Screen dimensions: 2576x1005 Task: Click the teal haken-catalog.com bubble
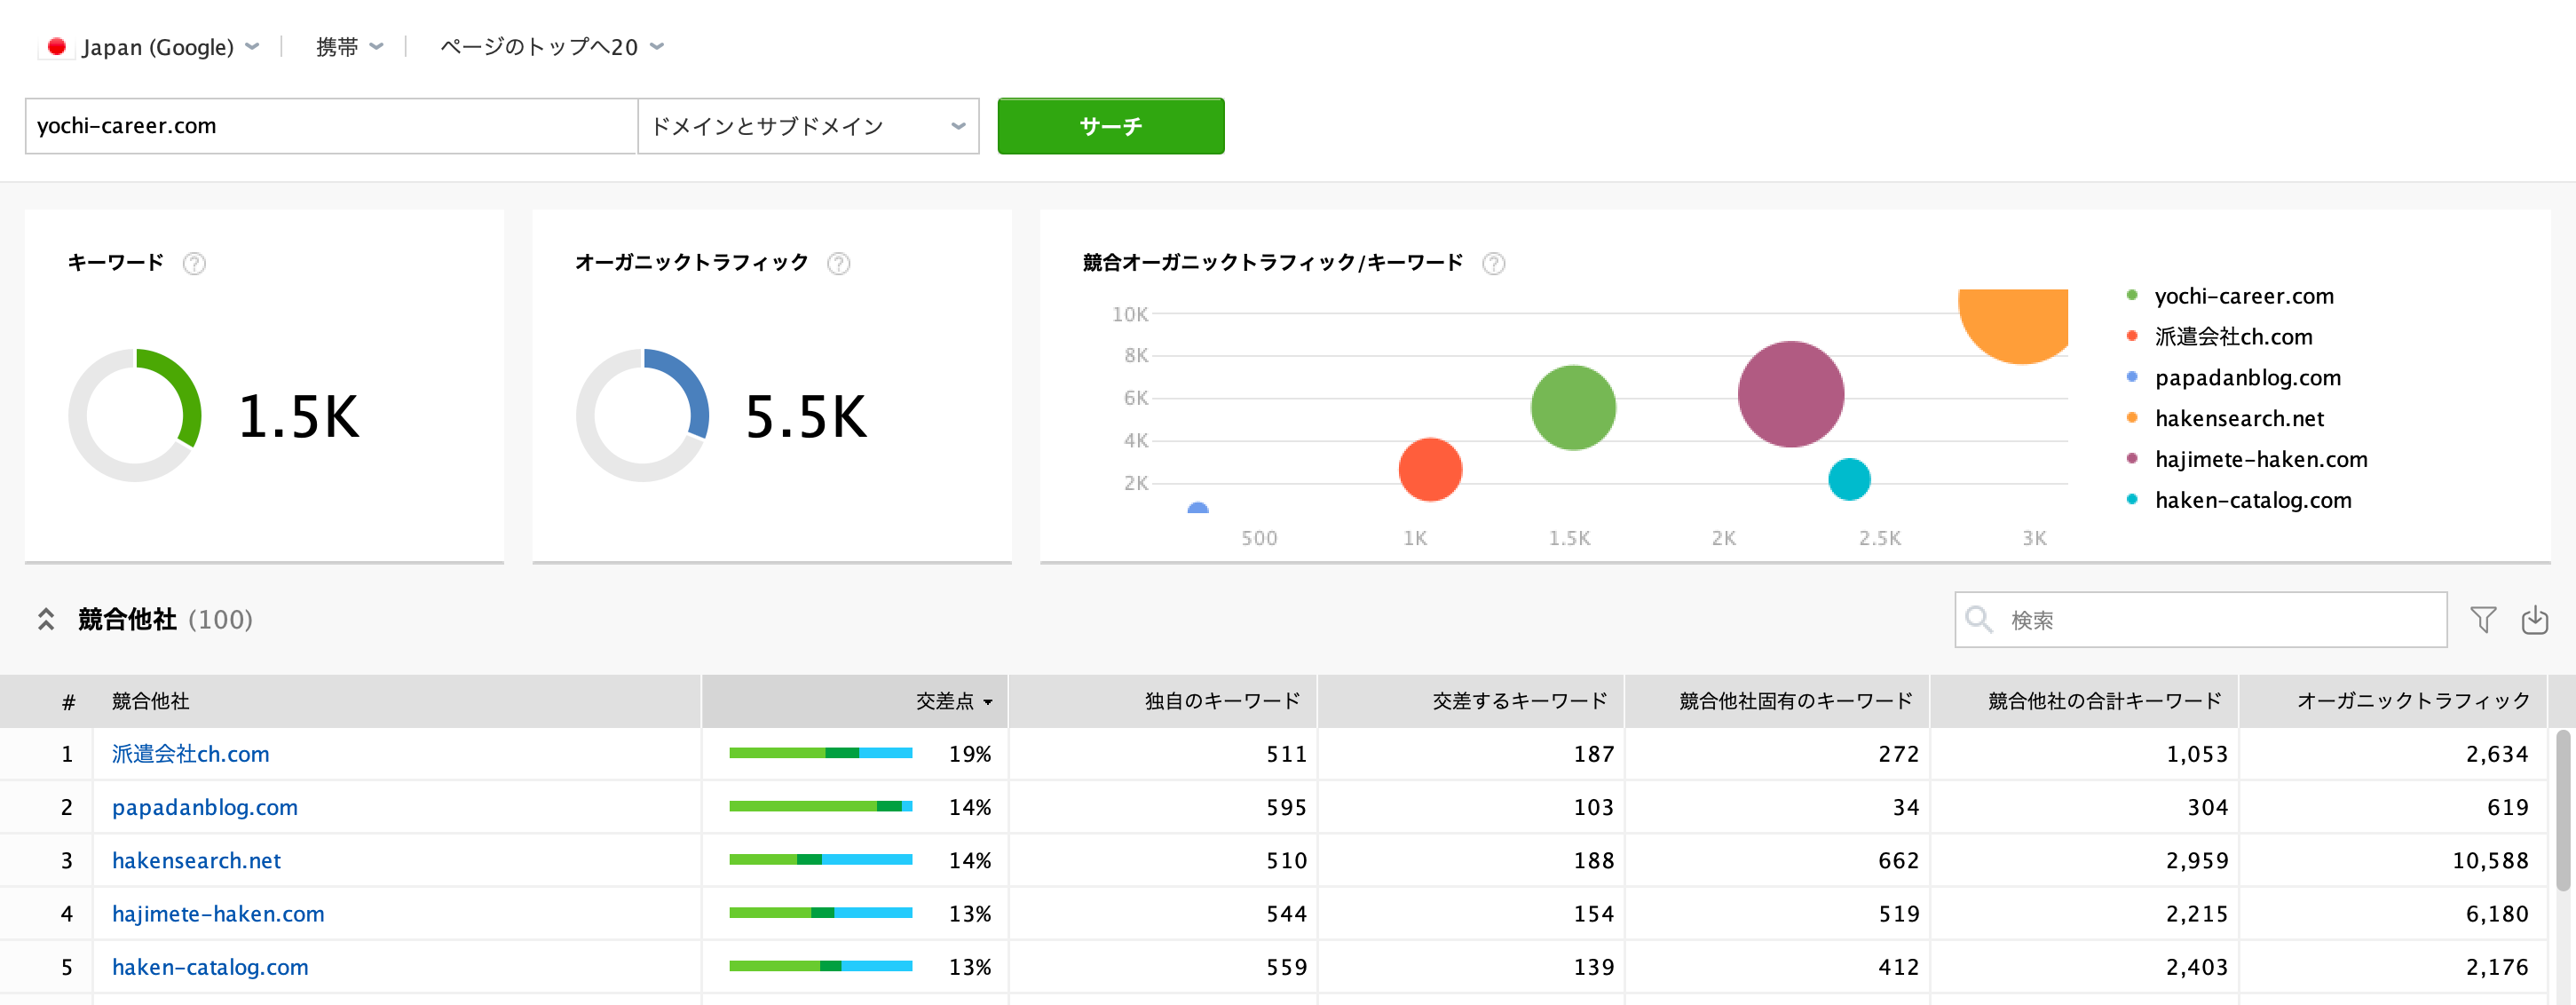click(1849, 479)
